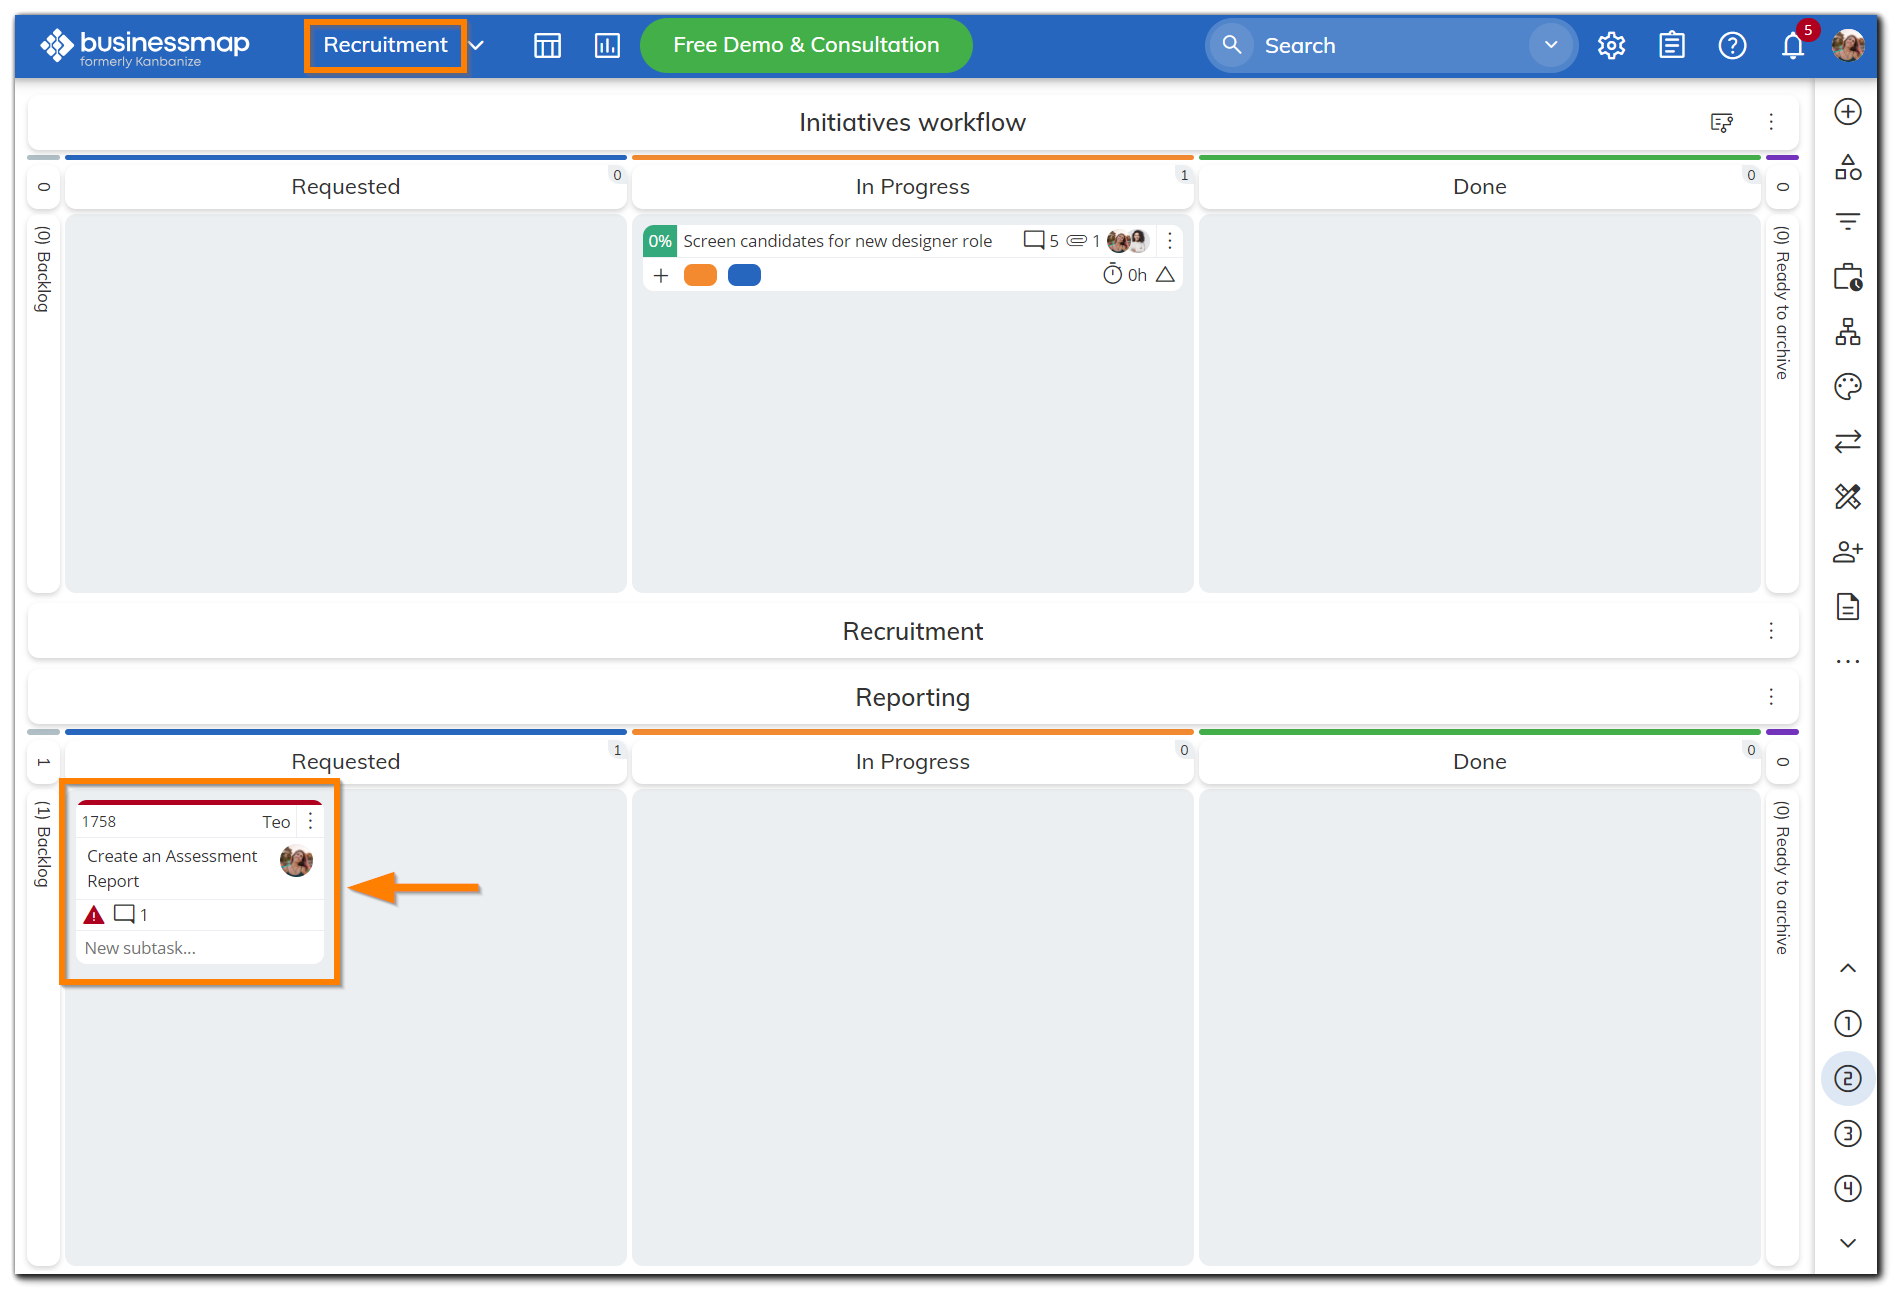
Task: Open the card creation plus icon
Action: point(1848,112)
